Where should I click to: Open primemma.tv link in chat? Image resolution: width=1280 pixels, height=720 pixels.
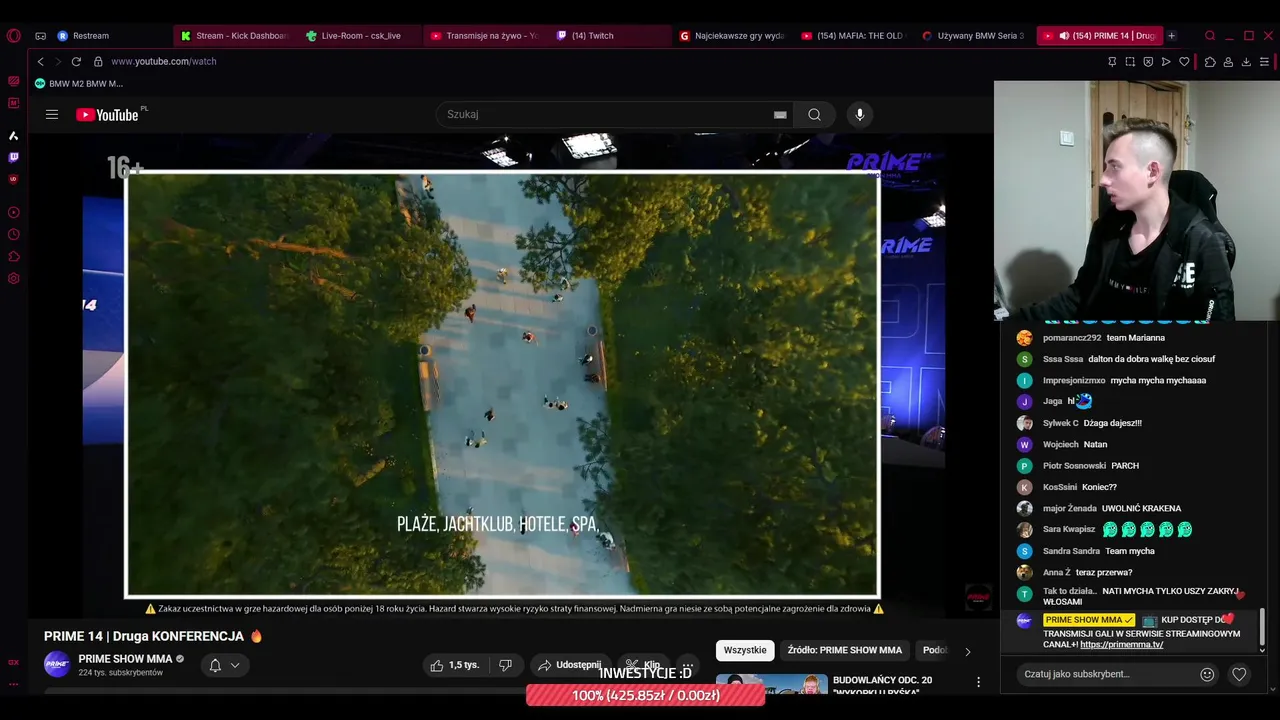pos(1121,645)
